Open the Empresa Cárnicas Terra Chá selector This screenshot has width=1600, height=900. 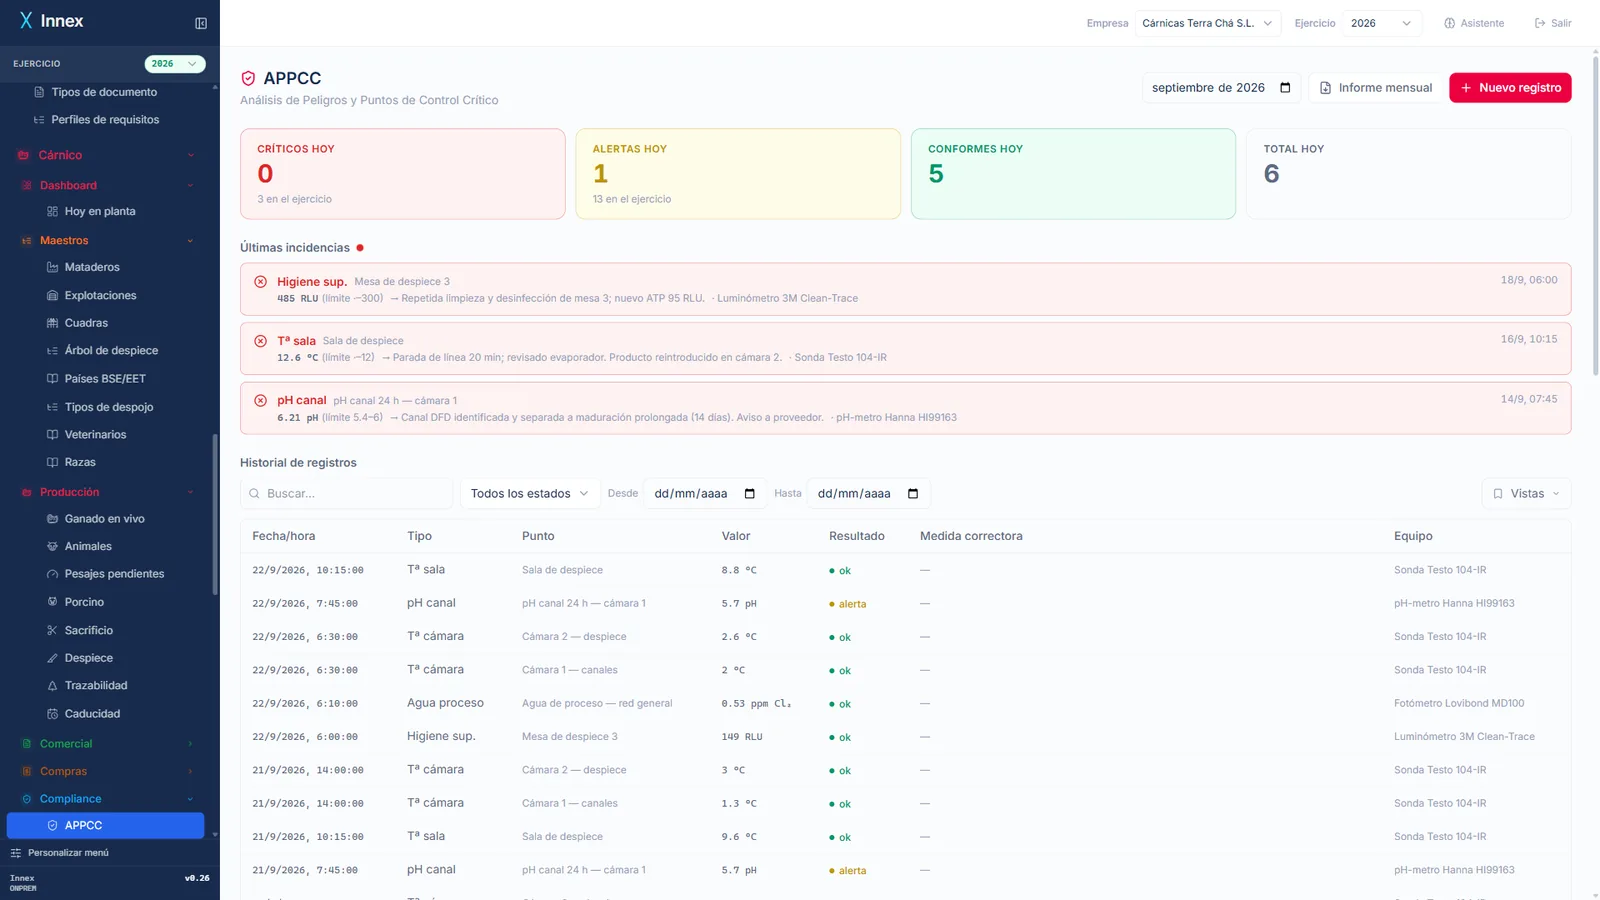(x=1208, y=23)
